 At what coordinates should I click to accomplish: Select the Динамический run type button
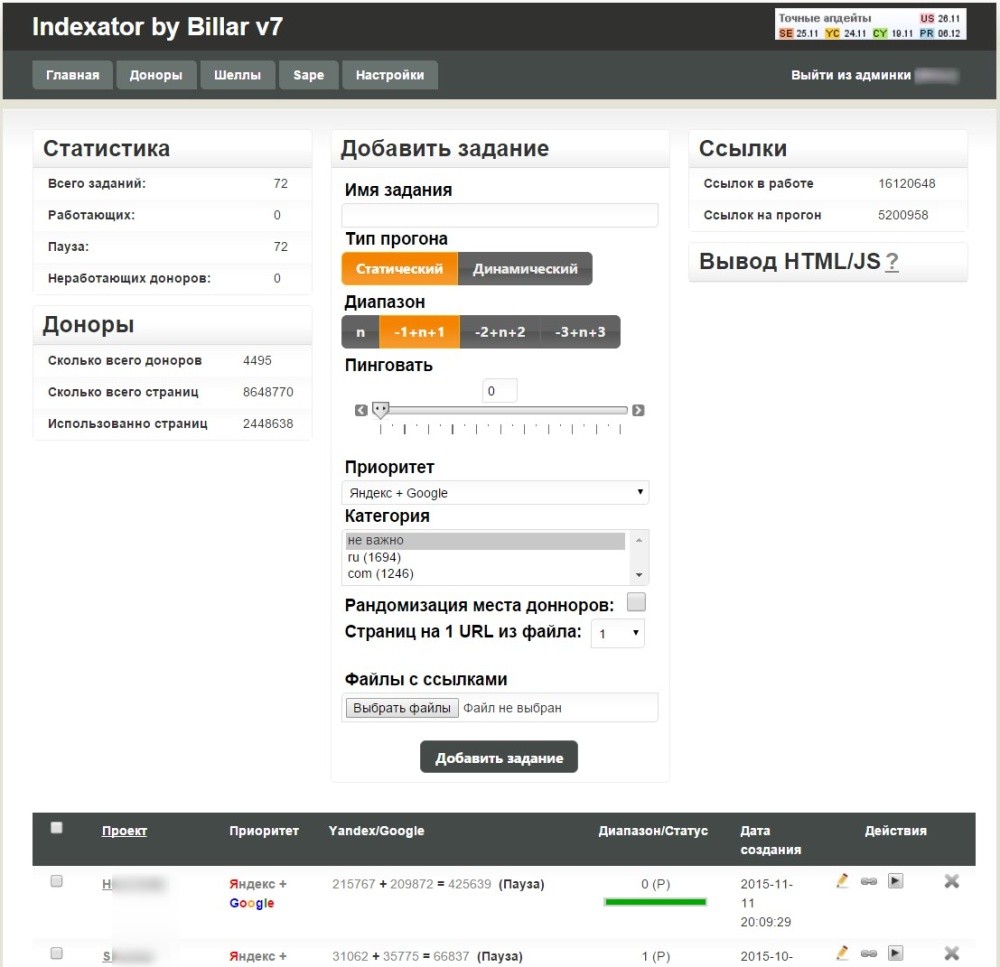point(525,269)
